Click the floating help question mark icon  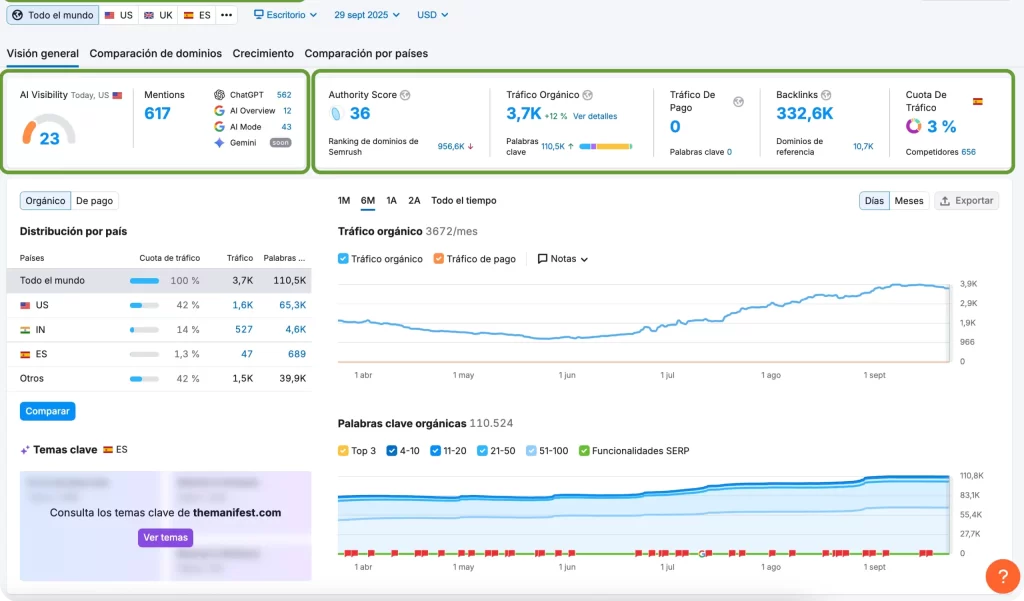[x=1002, y=576]
